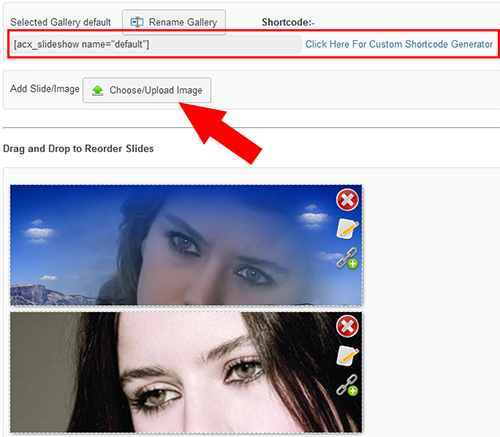Viewport: 500px width, 437px height.
Task: Click the 'Shortcode:-' label
Action: click(288, 22)
